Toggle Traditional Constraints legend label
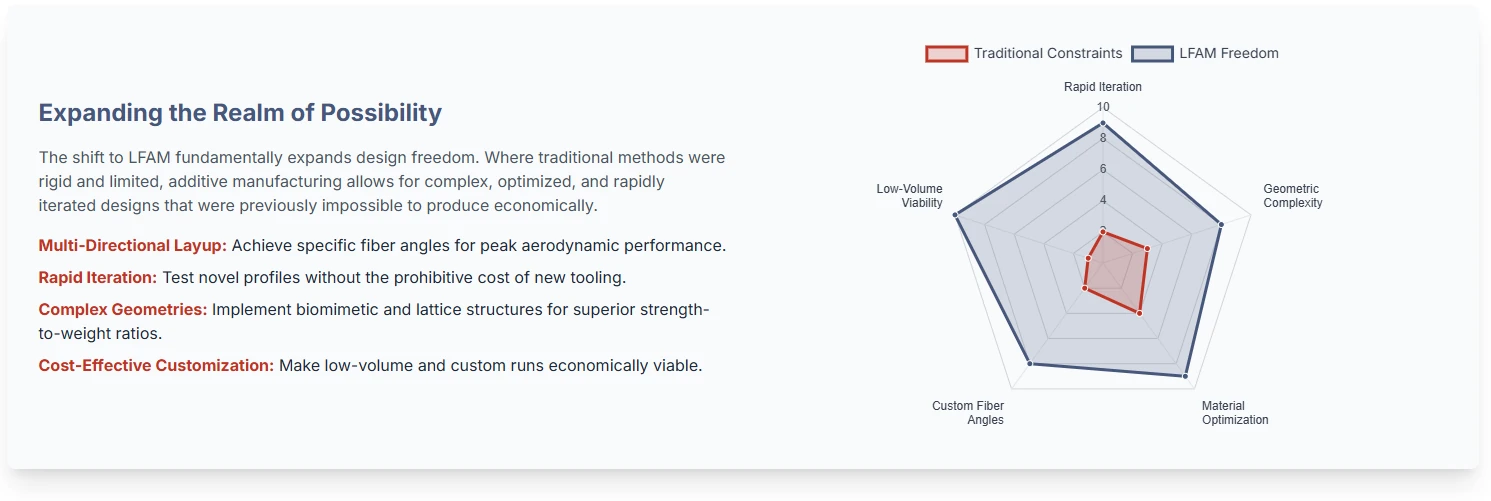 point(1048,54)
